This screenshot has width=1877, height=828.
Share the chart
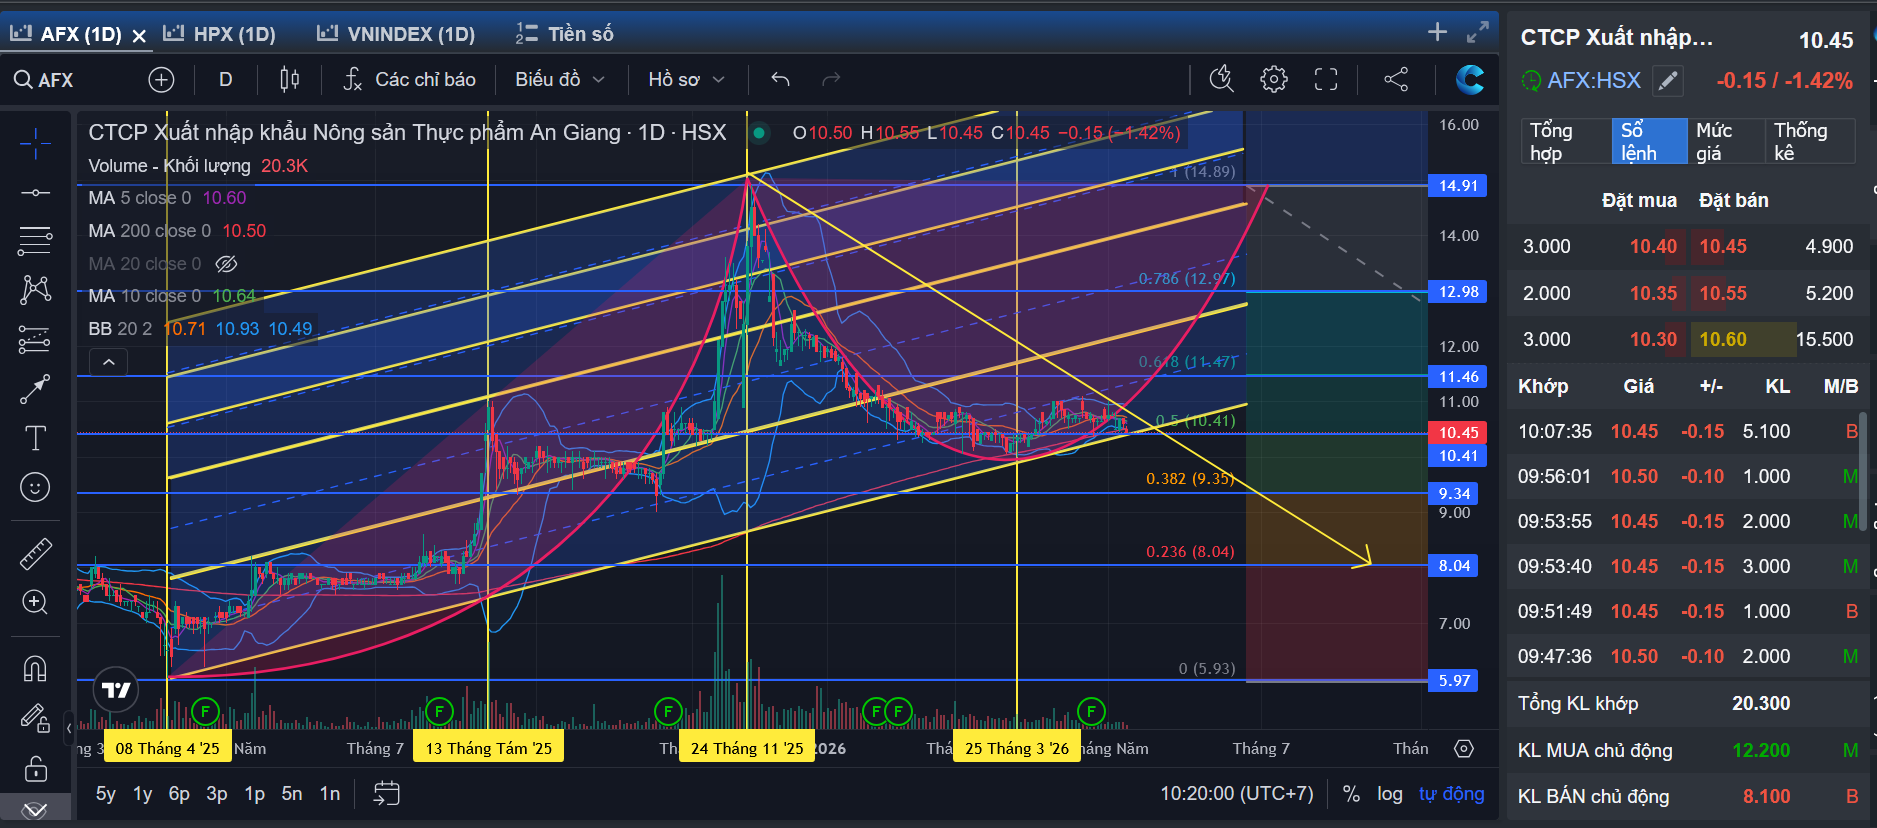coord(1396,79)
